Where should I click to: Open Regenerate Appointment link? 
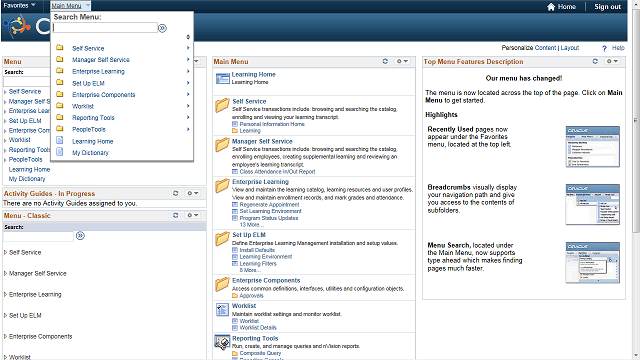pos(269,204)
